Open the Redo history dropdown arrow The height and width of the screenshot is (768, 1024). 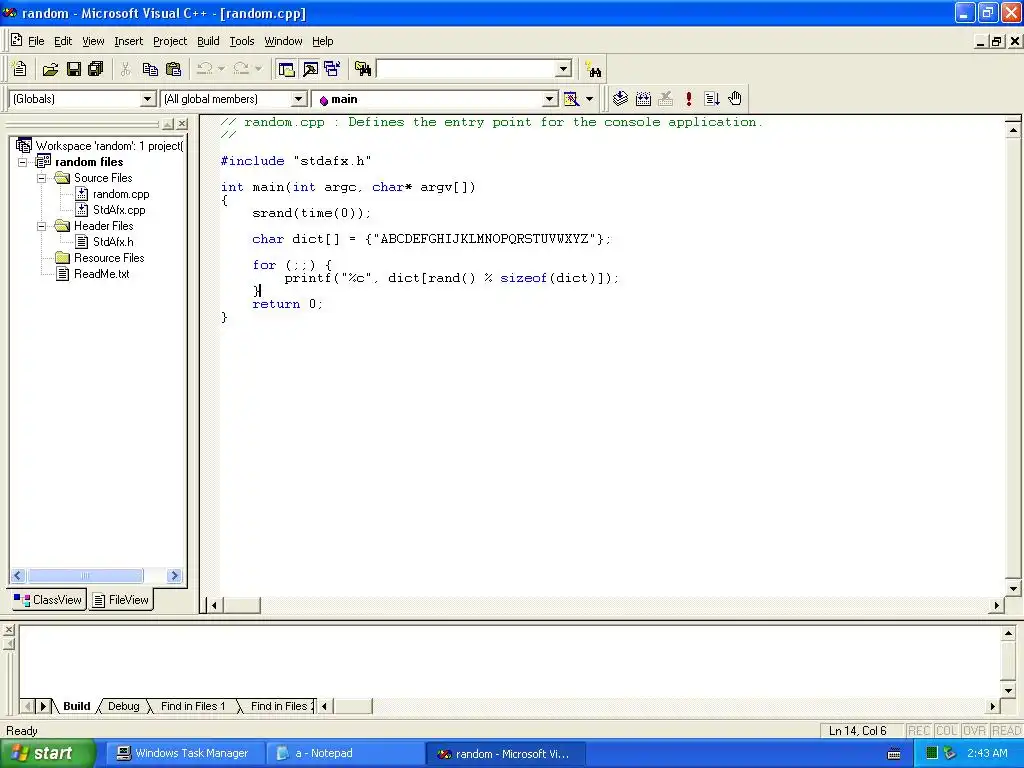click(258, 69)
